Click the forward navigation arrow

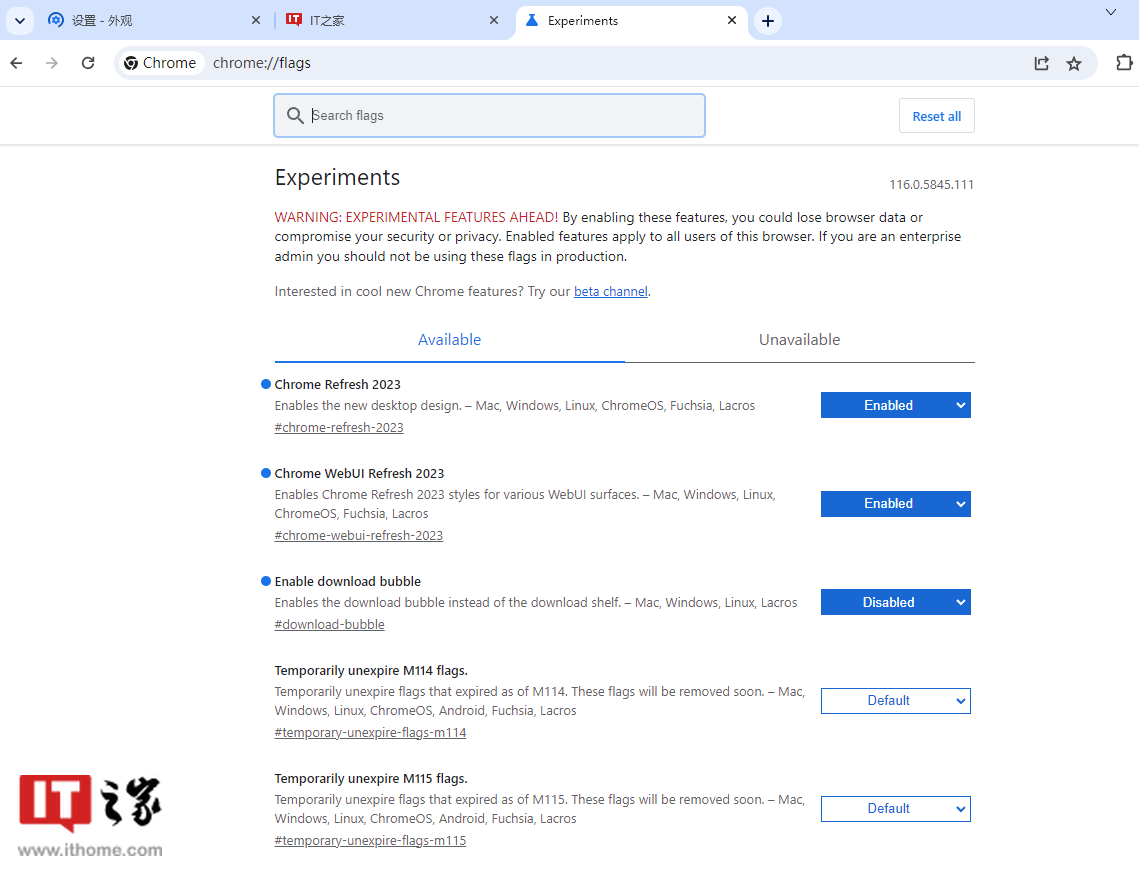(52, 63)
